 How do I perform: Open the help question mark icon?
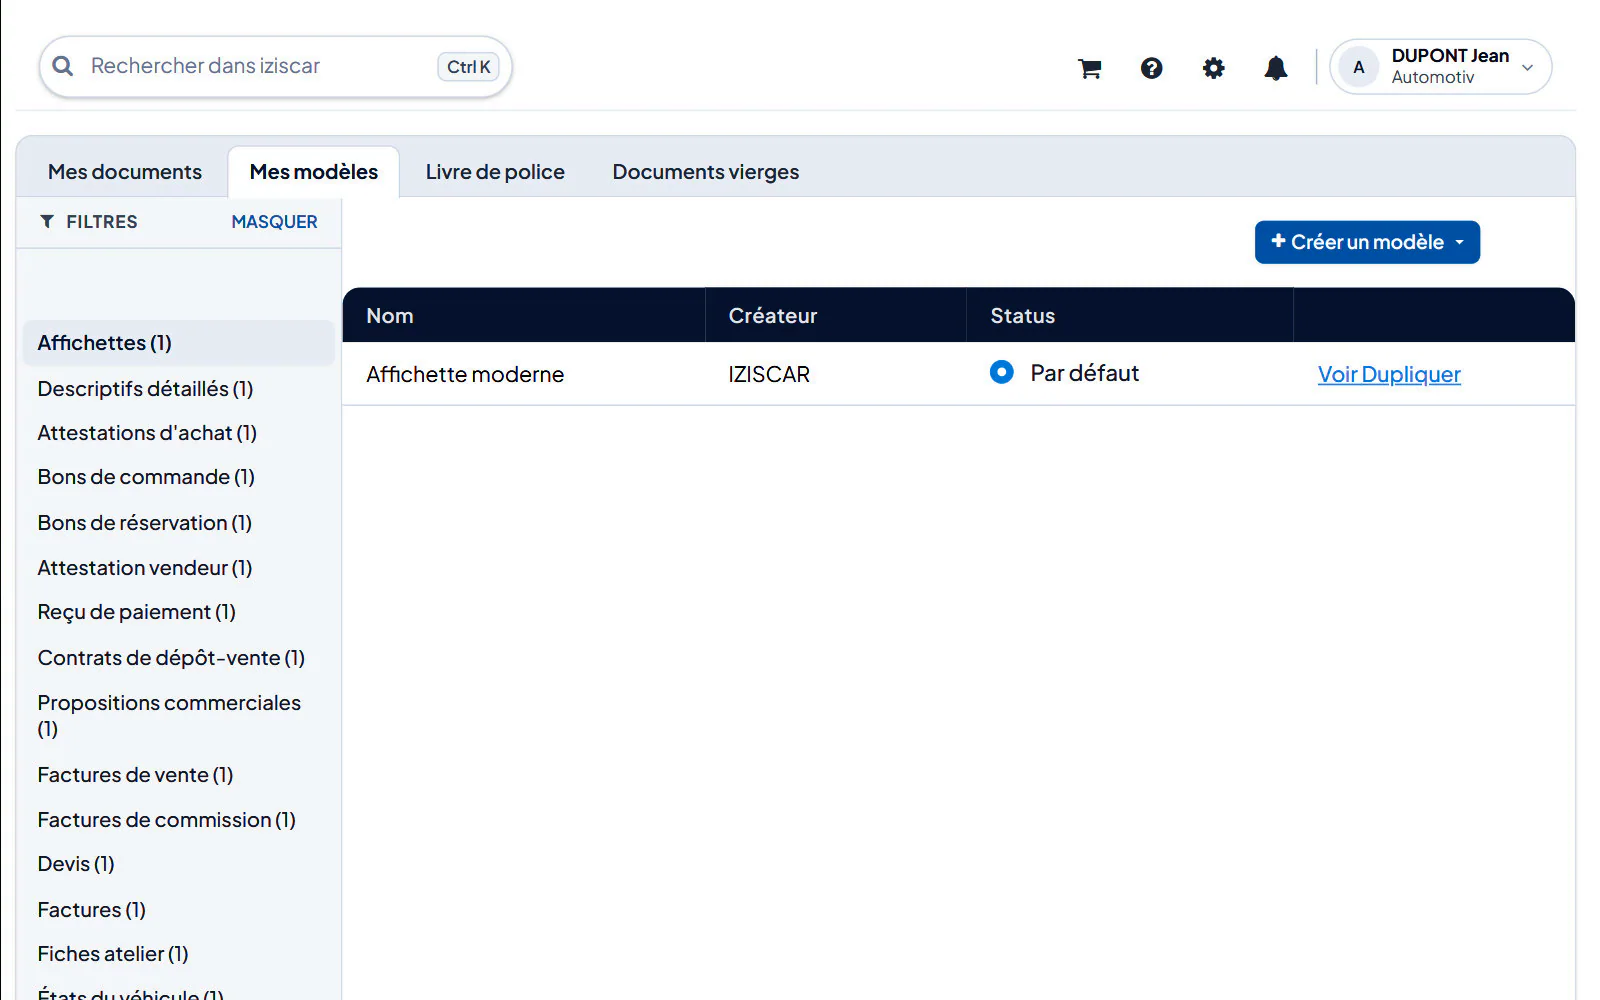pos(1152,68)
